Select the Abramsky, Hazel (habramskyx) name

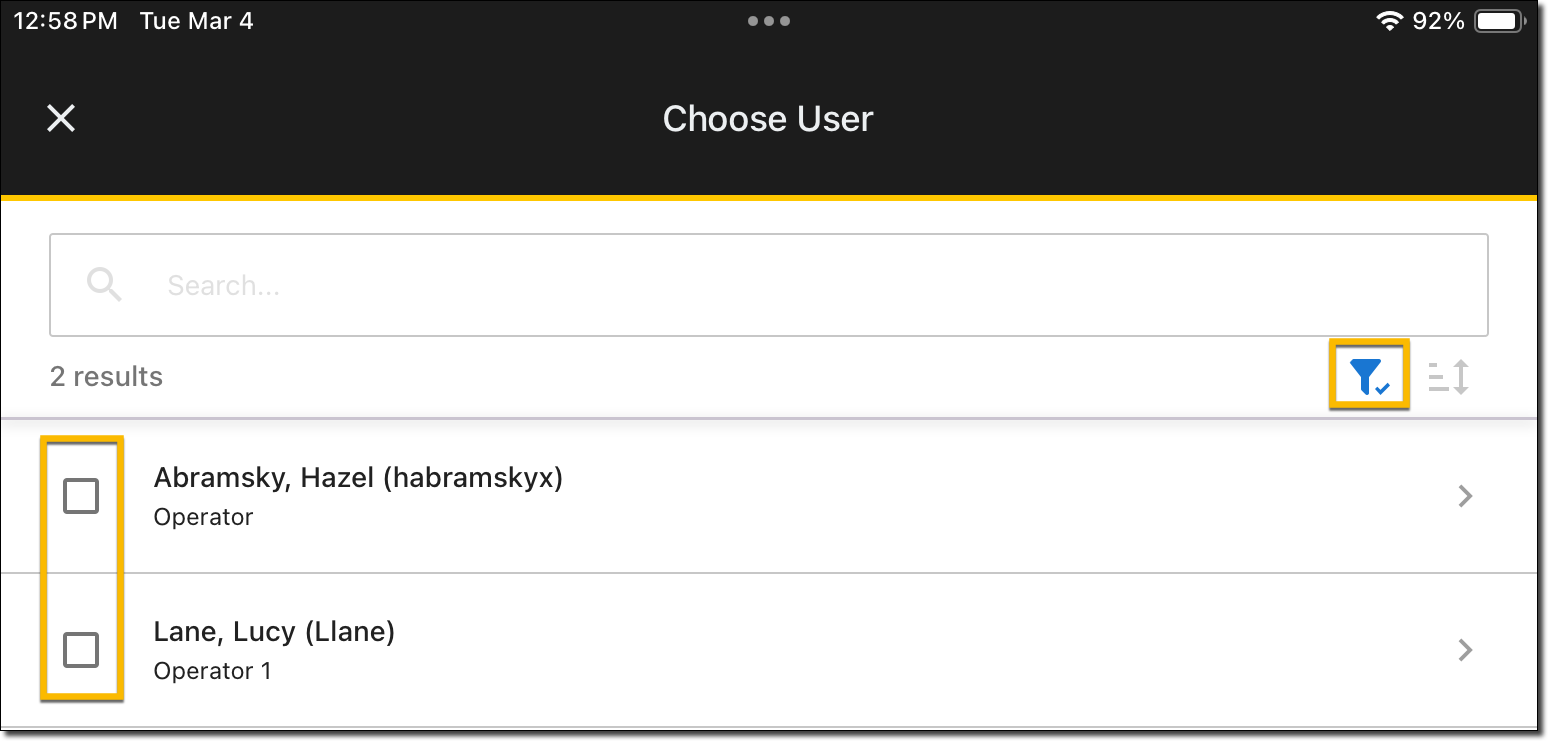(358, 478)
